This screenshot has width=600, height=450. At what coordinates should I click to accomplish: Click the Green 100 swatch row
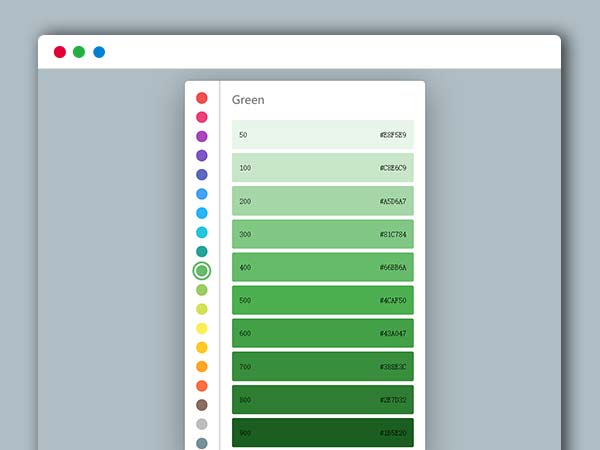click(322, 168)
